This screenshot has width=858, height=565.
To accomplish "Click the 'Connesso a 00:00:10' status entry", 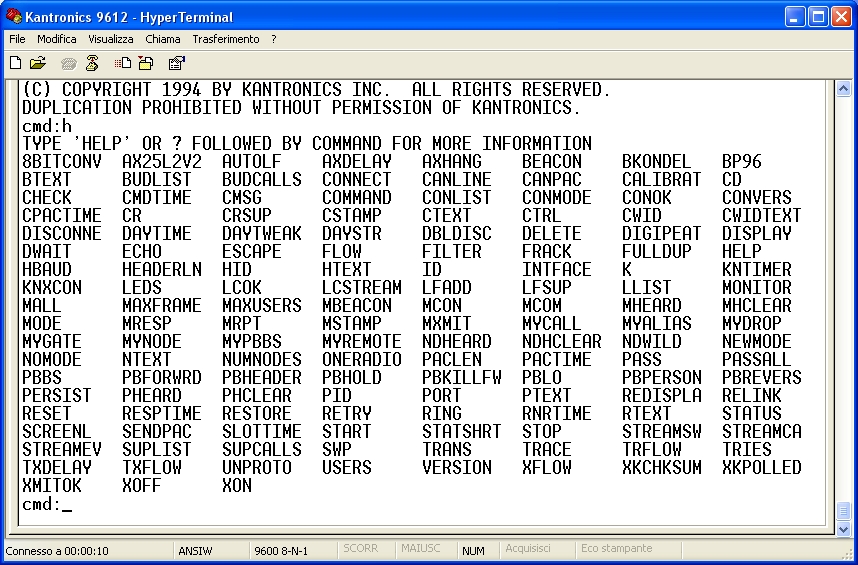I will click(x=57, y=551).
